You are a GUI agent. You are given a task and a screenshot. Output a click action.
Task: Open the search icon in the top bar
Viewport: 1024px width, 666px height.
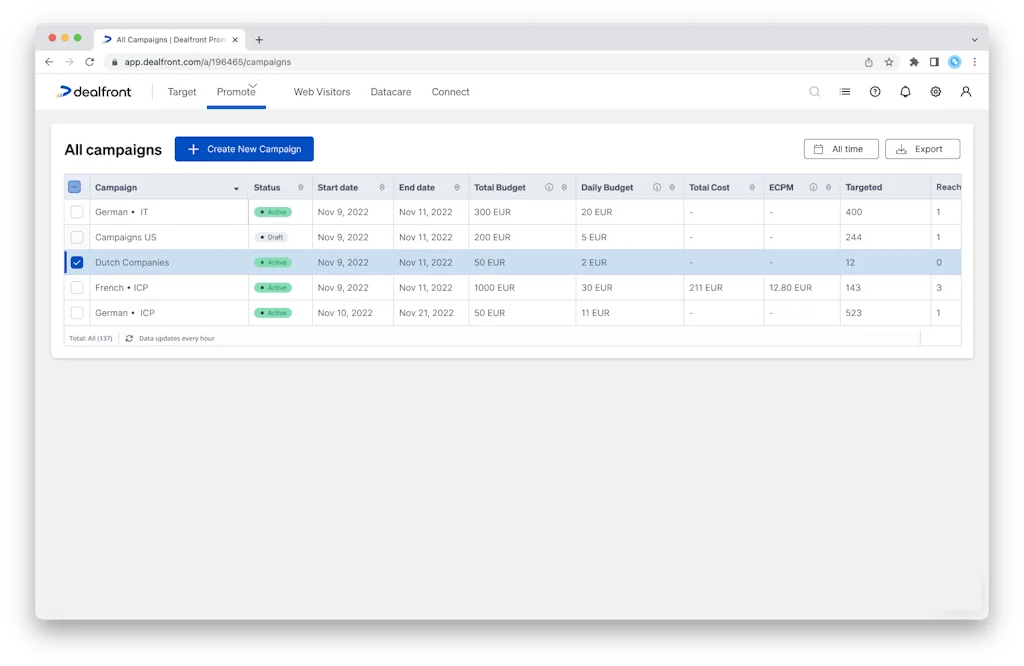pyautogui.click(x=814, y=91)
